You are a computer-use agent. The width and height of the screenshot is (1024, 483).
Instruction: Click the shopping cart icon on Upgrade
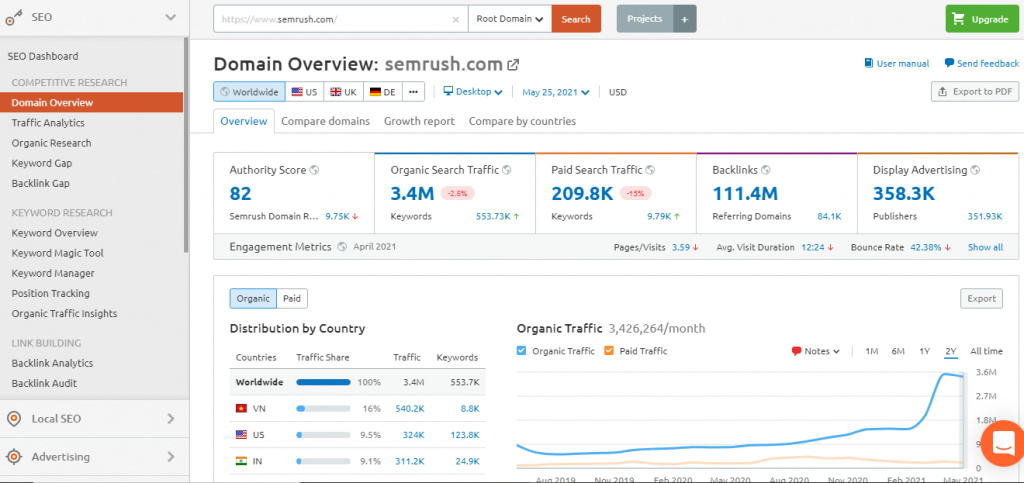pos(958,19)
